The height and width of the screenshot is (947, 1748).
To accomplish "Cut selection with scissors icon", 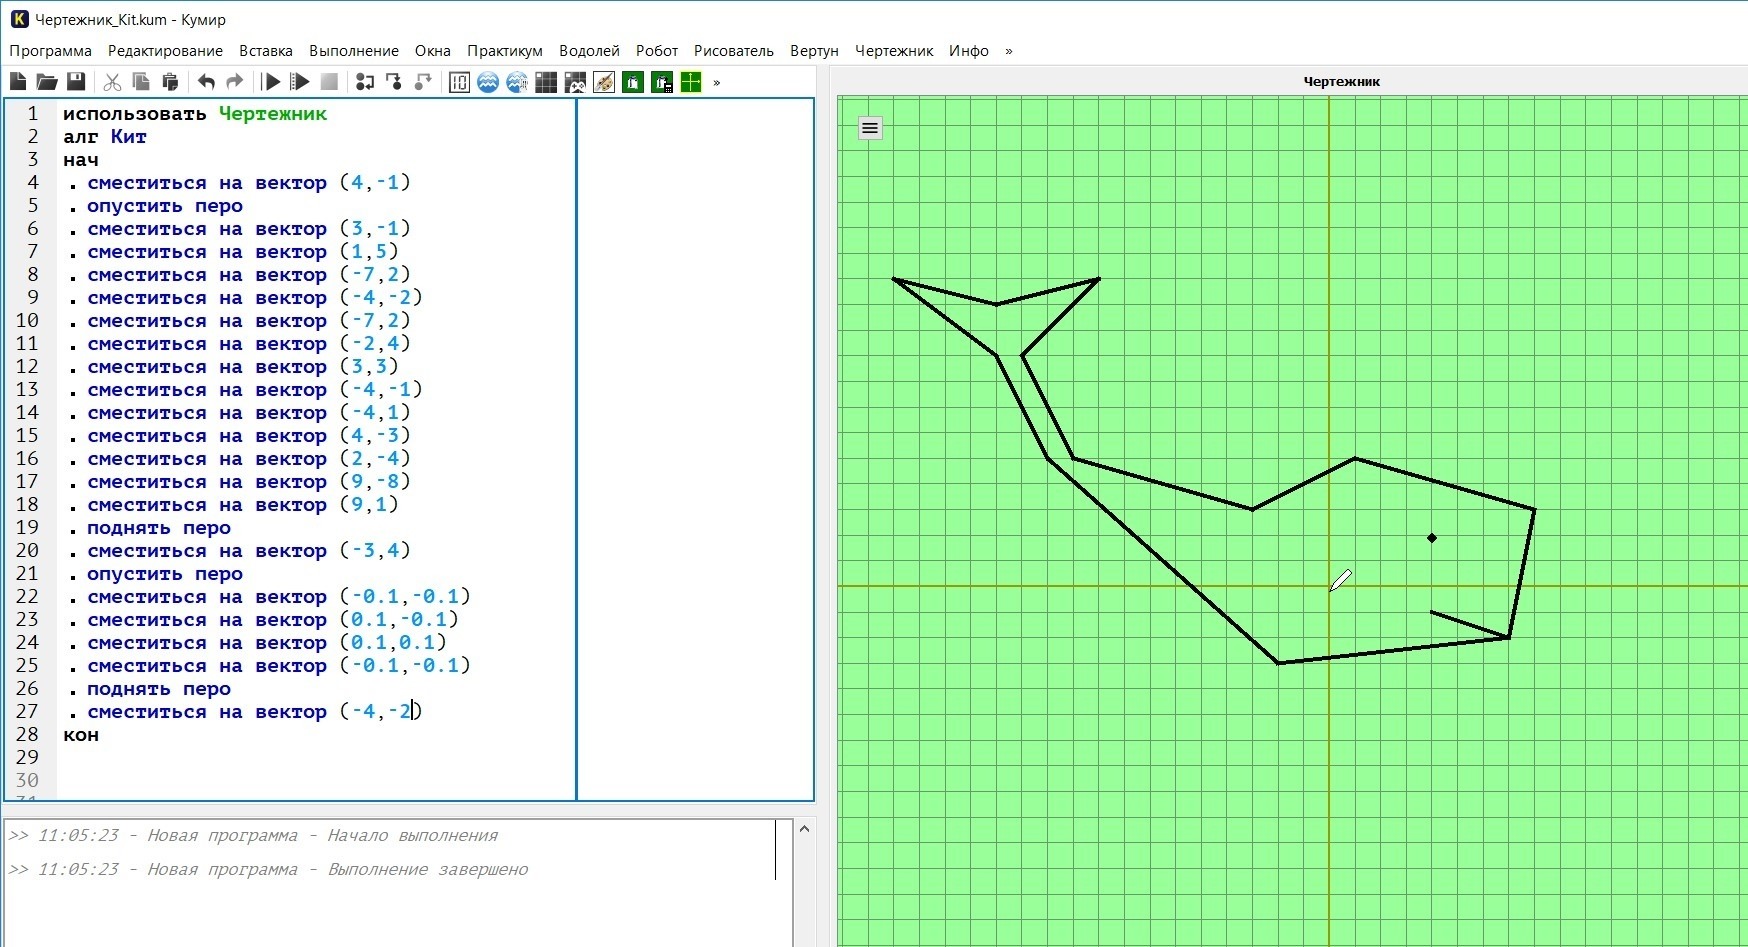I will coord(113,82).
